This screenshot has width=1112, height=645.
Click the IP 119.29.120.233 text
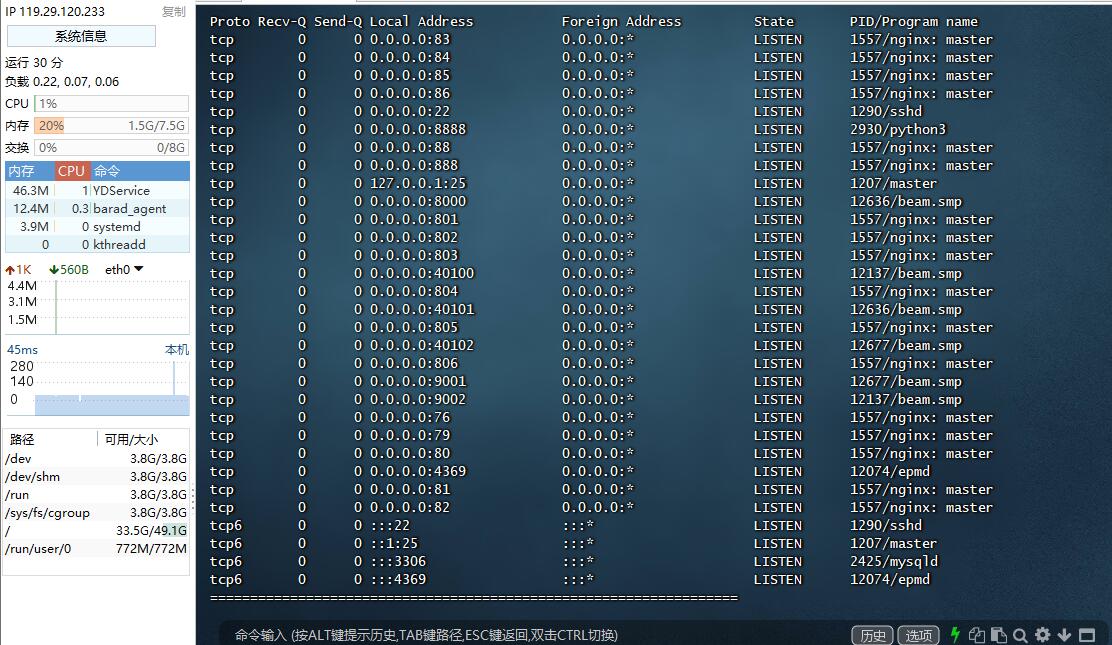[55, 11]
